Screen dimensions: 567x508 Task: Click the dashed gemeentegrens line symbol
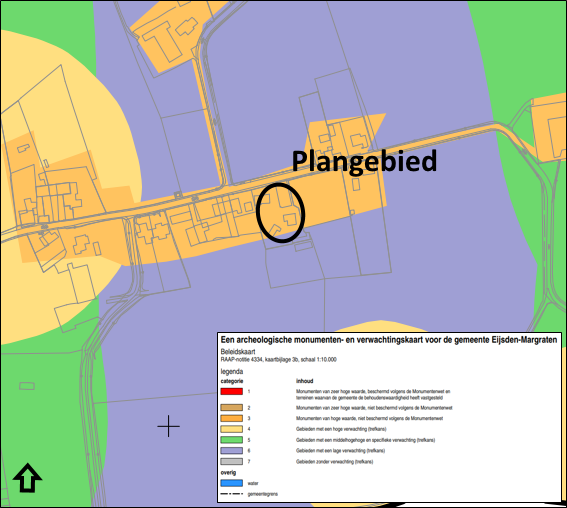point(231,494)
